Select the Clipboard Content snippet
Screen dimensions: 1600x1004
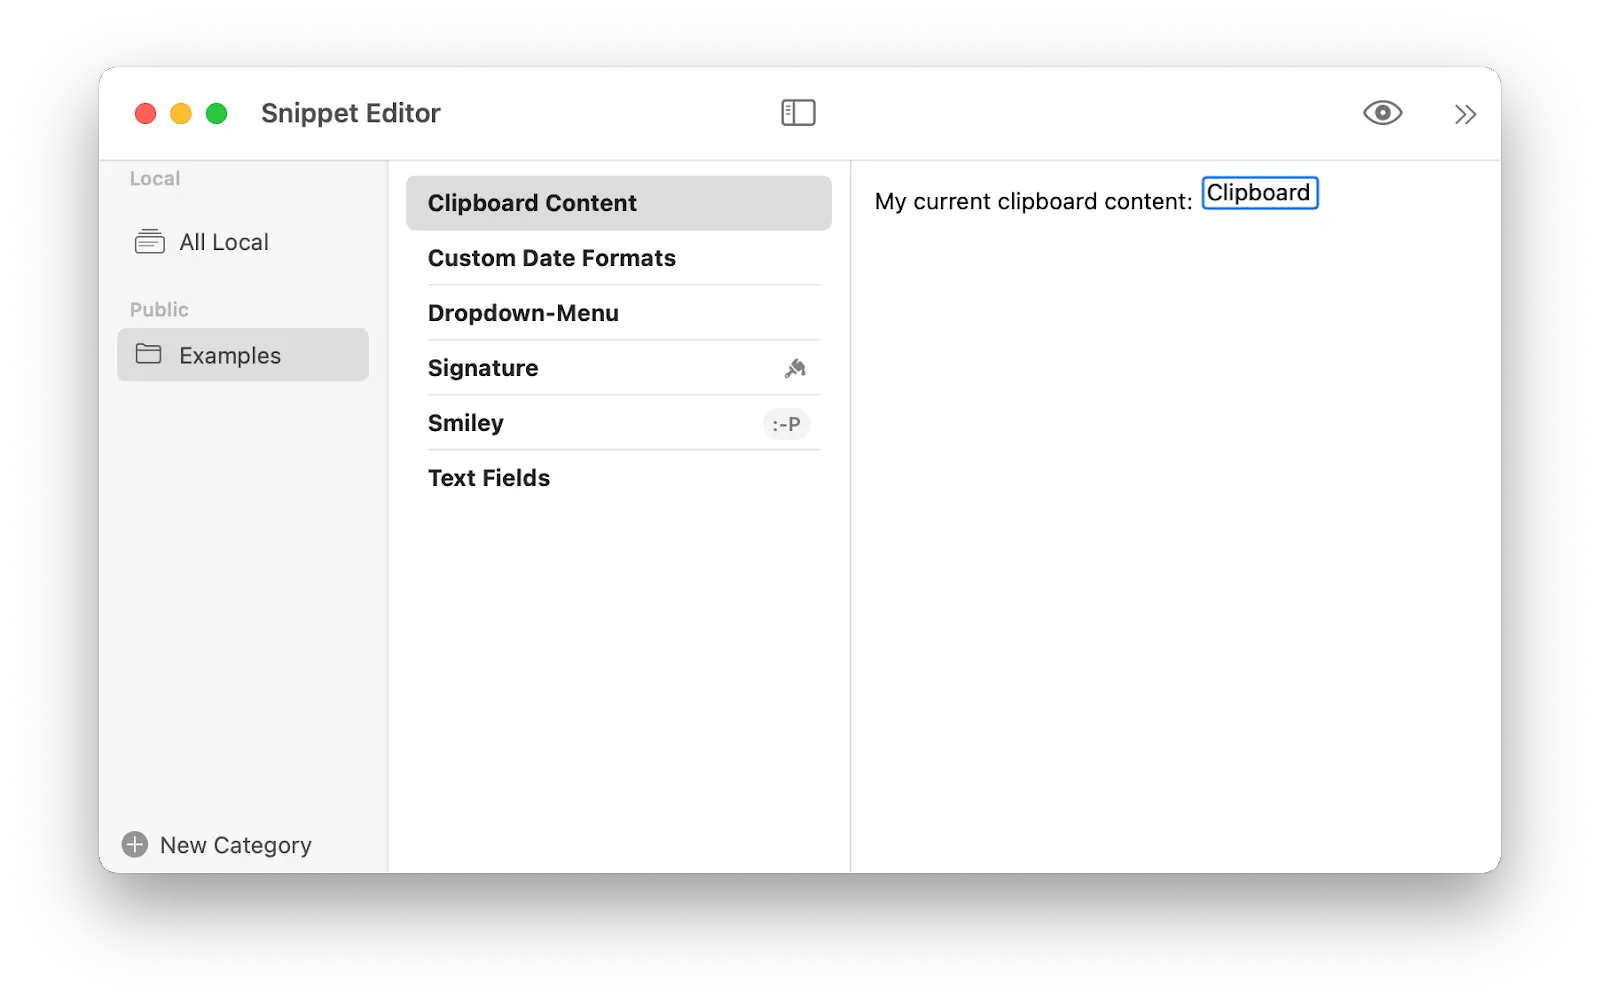coord(532,202)
